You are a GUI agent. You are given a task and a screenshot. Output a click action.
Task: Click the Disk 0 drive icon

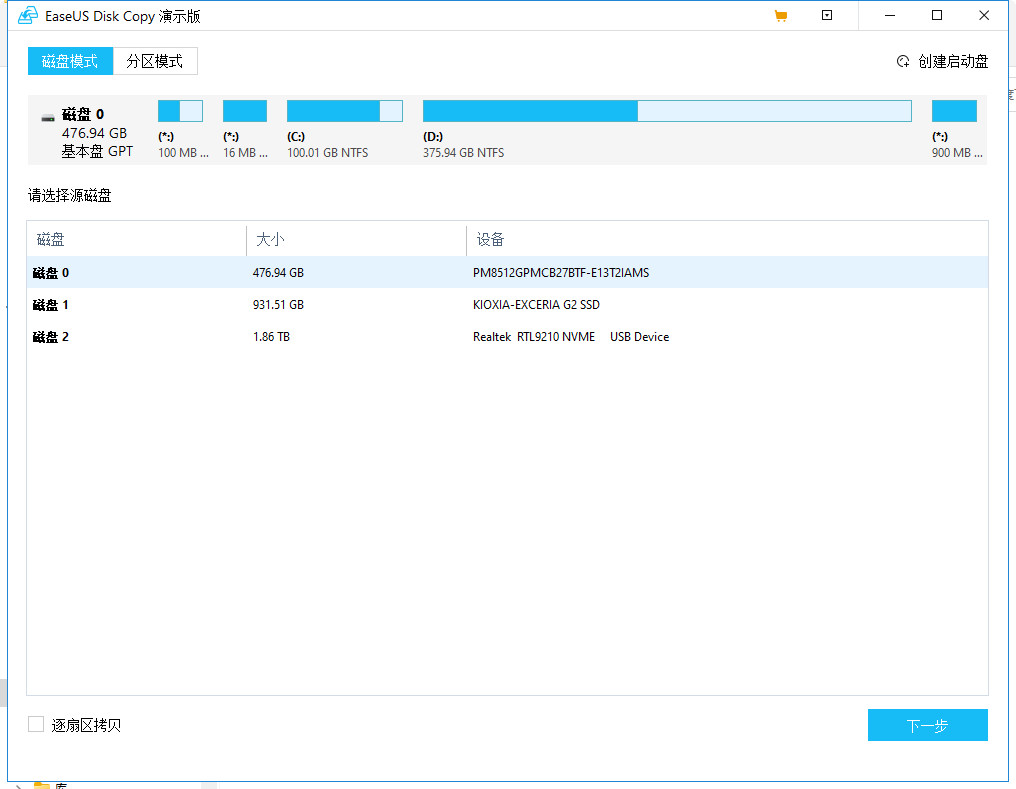48,117
